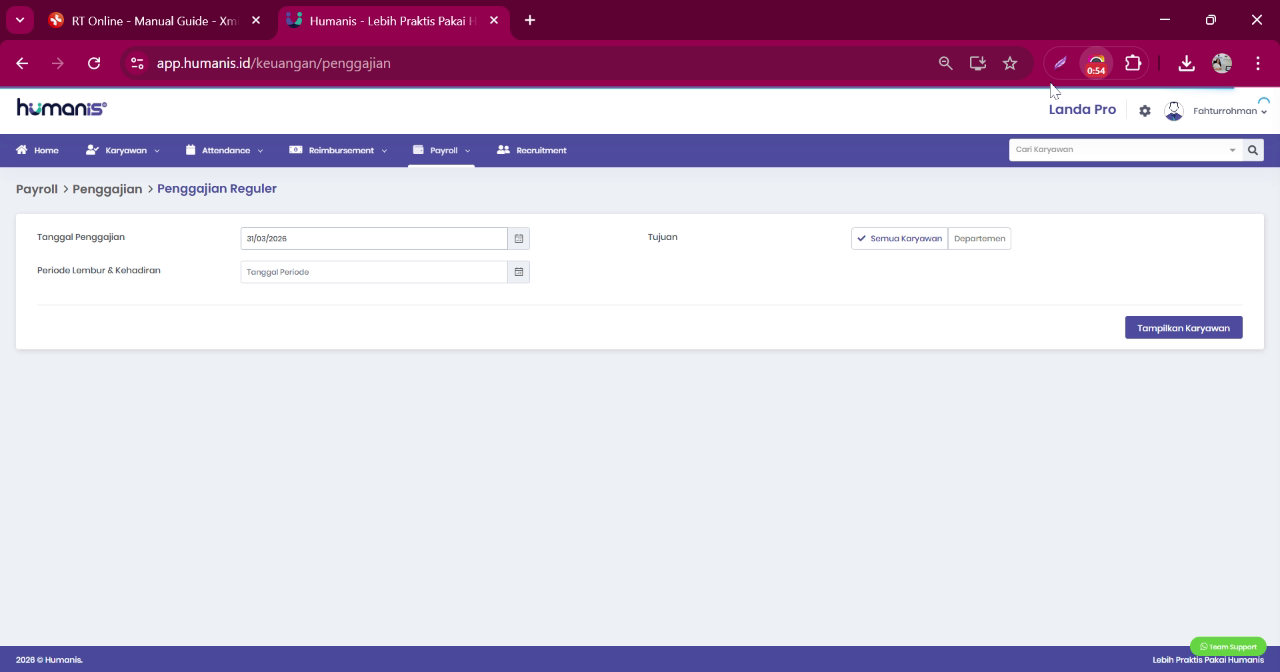Open calendar icon for Tanggal Penggajian

click(x=518, y=238)
